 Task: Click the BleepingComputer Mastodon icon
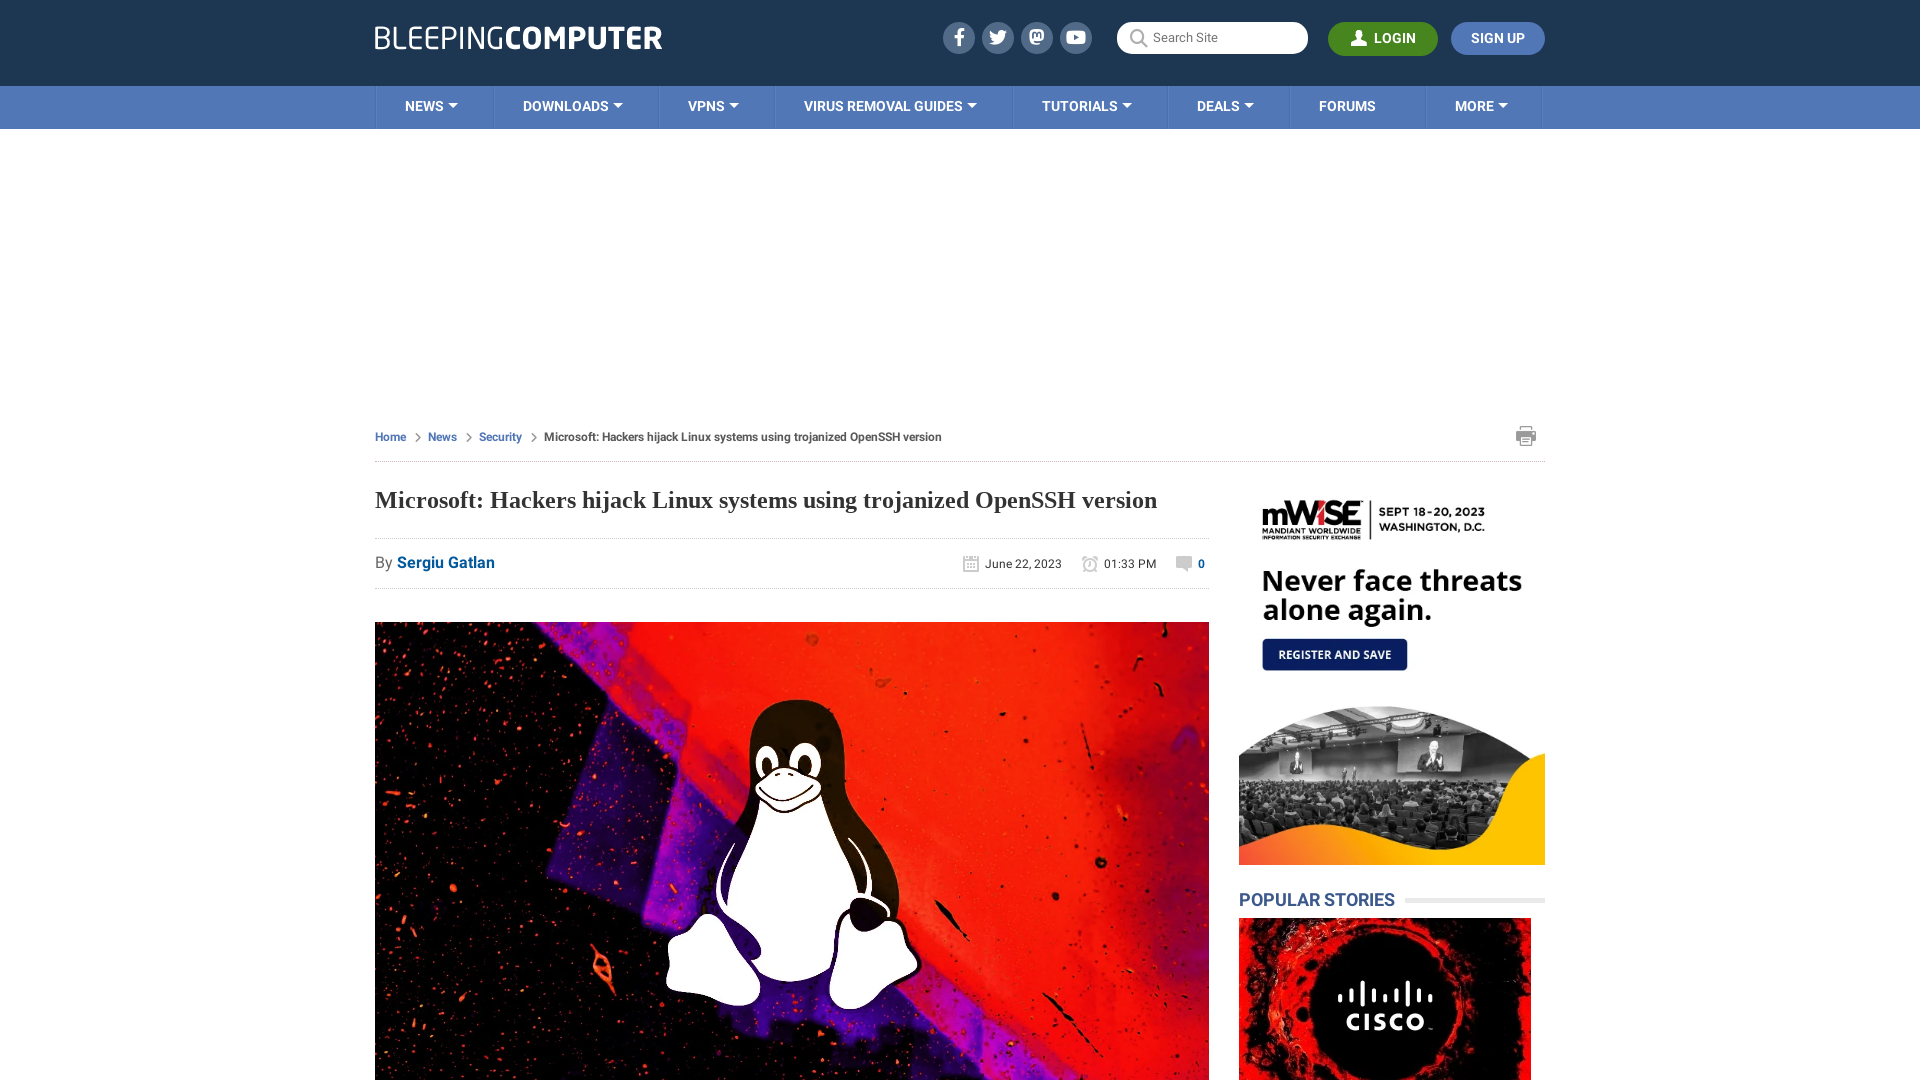click(1036, 37)
